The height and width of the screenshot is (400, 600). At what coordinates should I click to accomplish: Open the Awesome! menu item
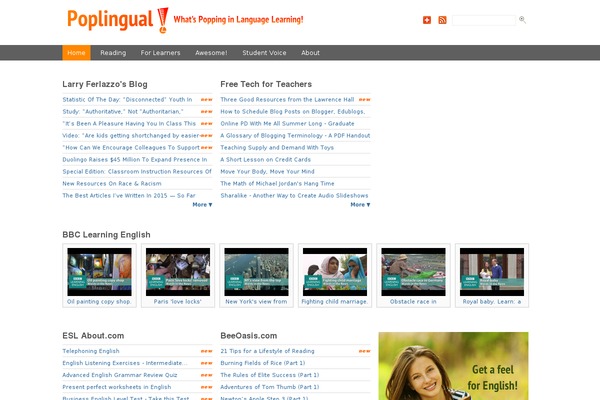[x=211, y=53]
